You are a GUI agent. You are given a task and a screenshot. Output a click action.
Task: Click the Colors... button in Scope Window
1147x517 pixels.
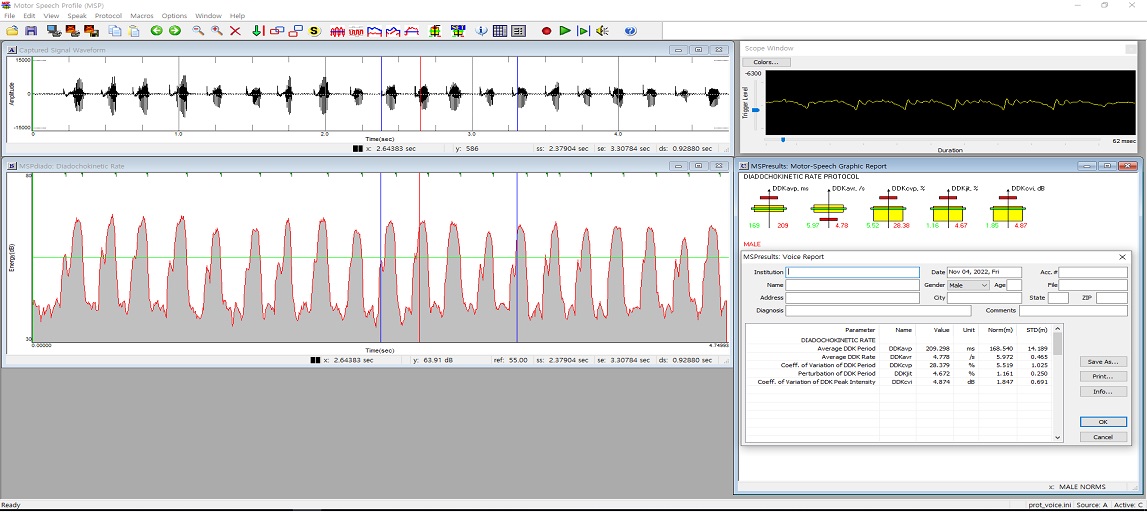click(x=765, y=62)
